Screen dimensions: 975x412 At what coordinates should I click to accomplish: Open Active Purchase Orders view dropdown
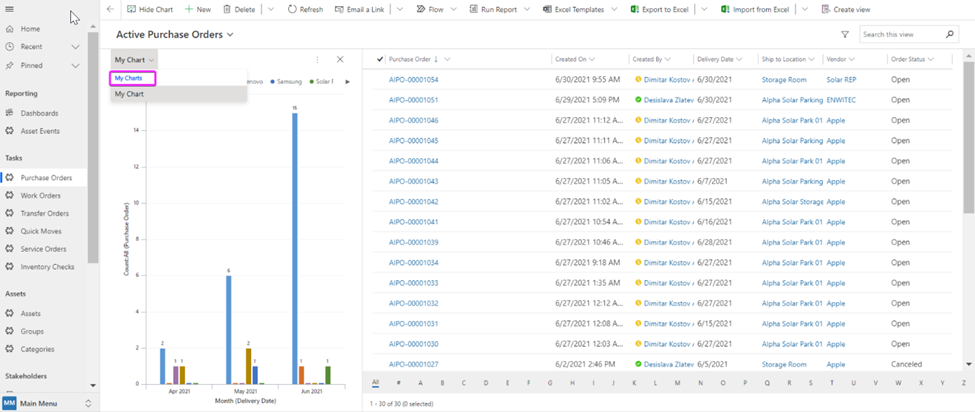[231, 35]
